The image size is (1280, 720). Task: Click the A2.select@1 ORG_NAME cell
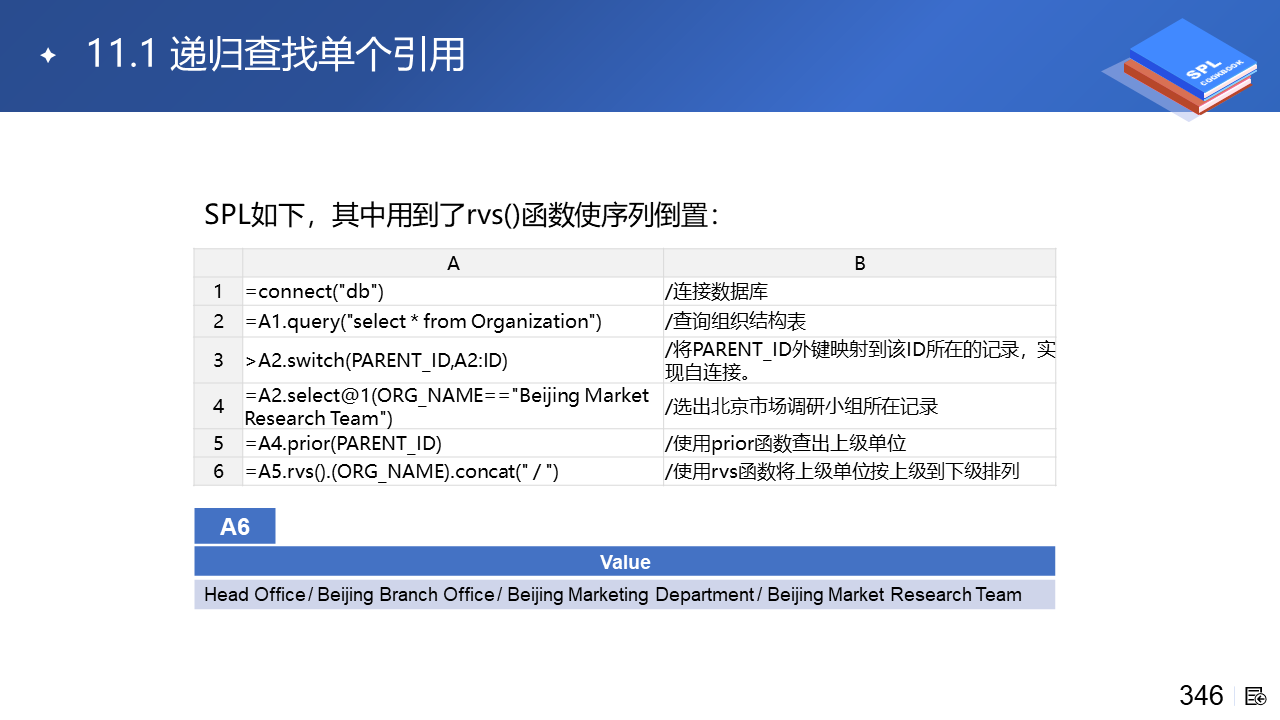[x=453, y=406]
